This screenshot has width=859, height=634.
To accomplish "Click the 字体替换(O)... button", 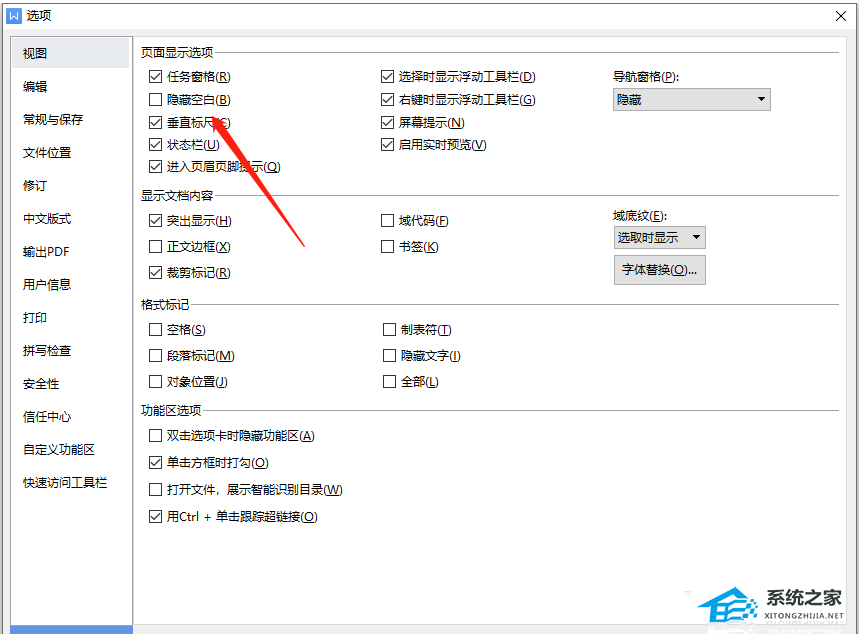I will point(660,270).
